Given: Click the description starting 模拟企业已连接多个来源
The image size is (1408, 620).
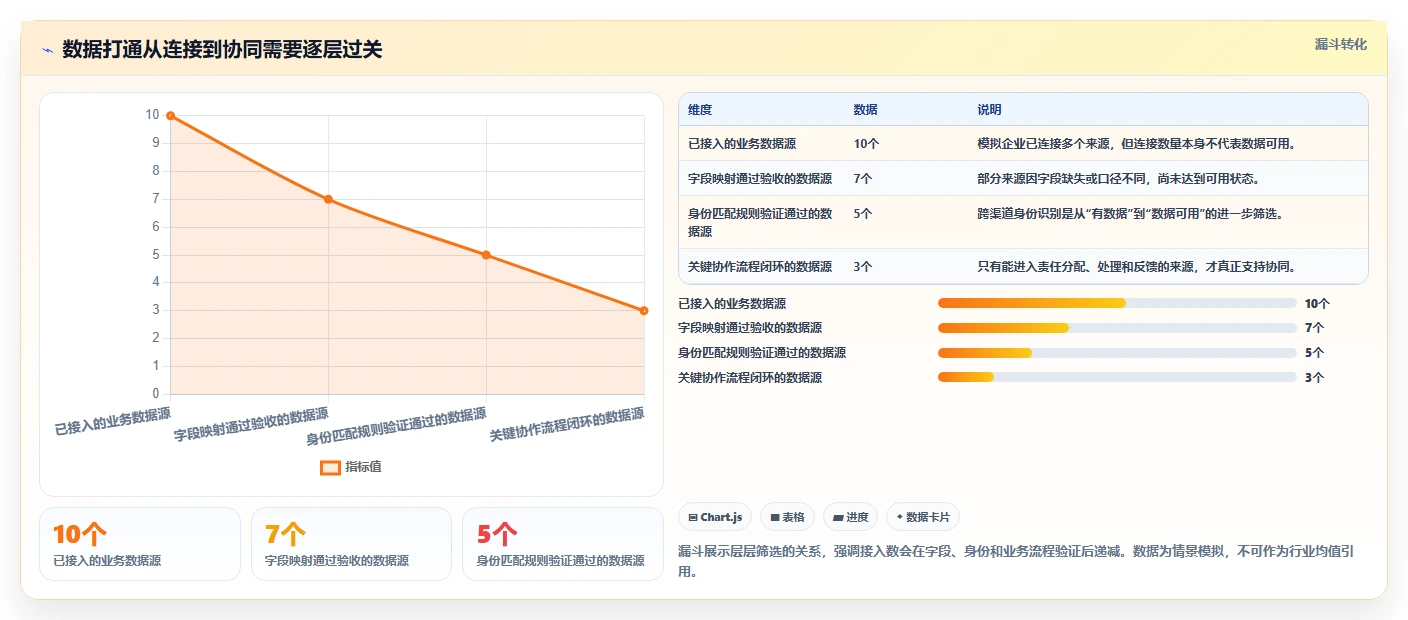Looking at the screenshot, I should 1137,144.
